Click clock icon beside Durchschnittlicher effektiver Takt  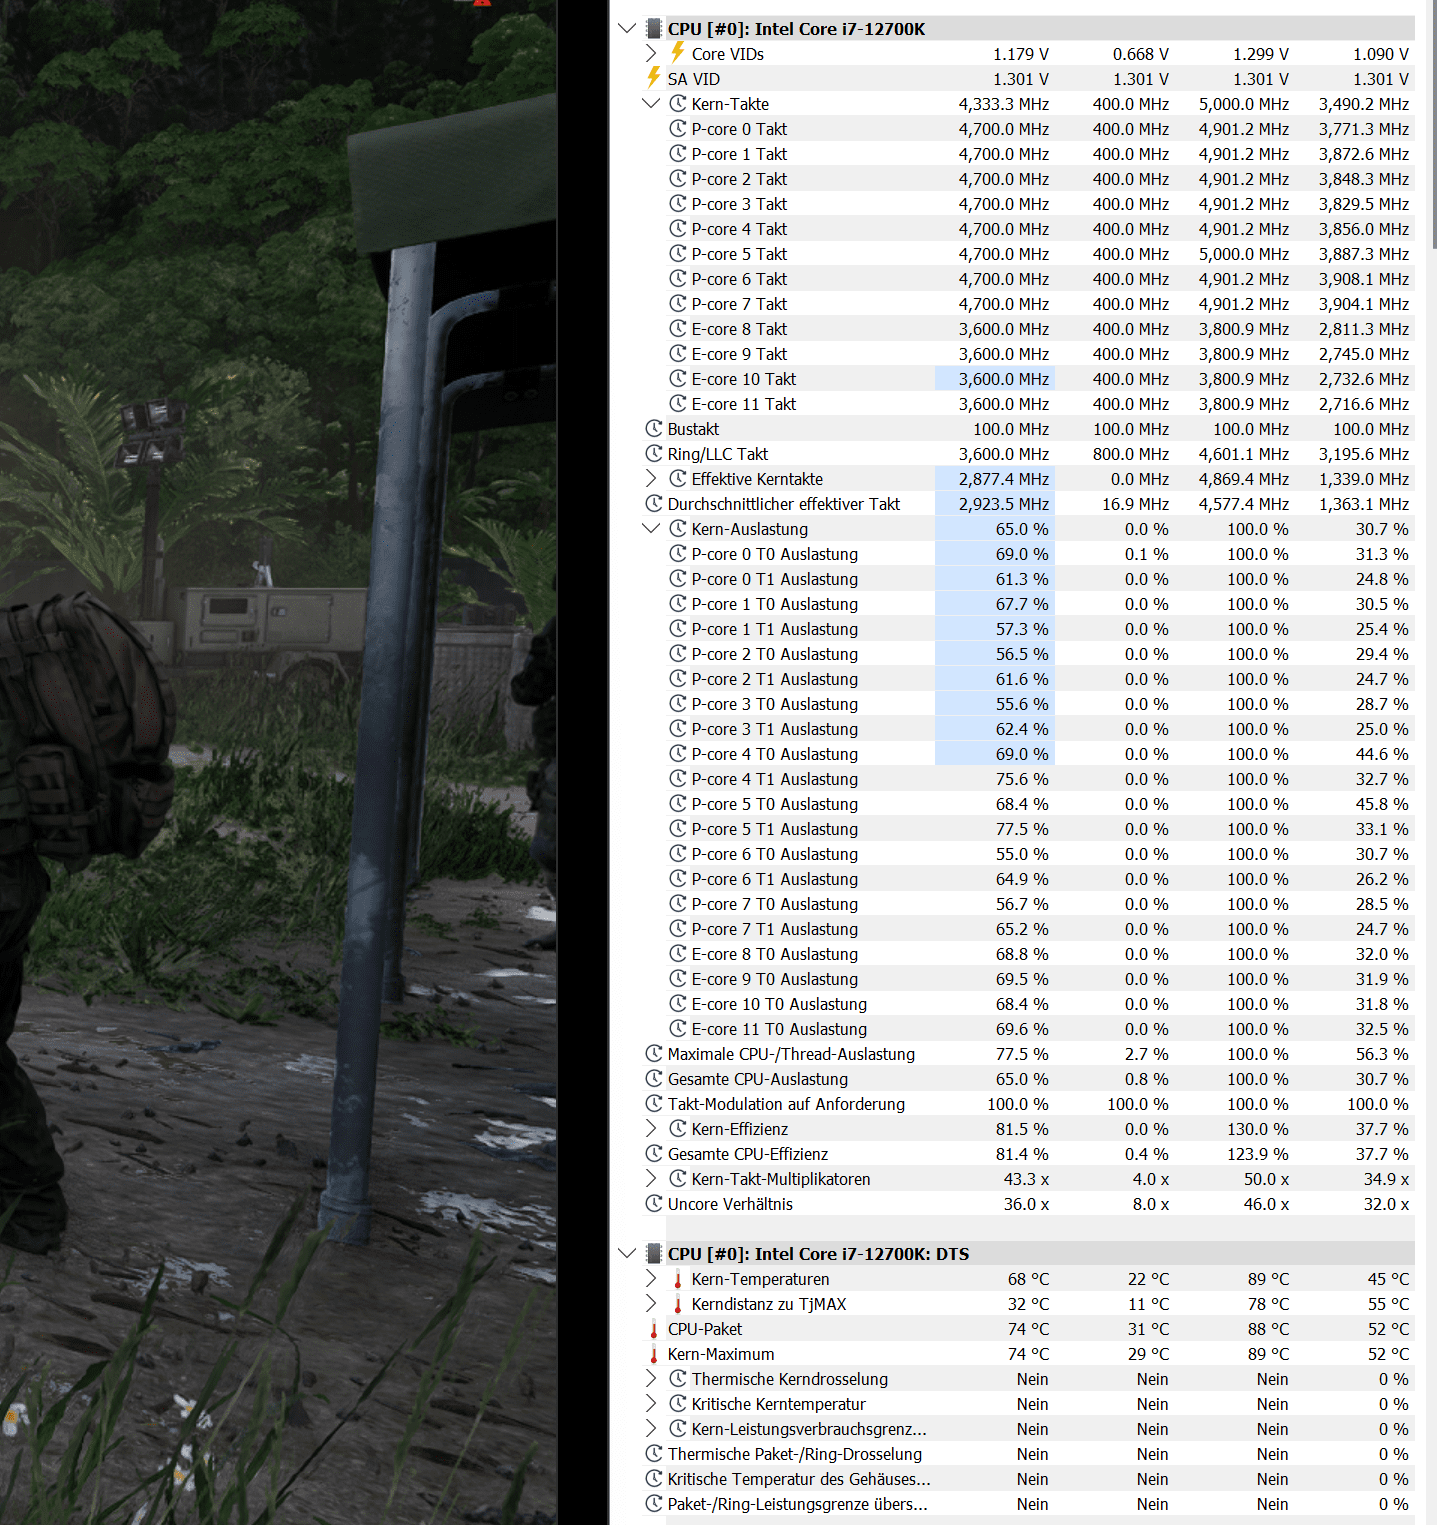point(654,504)
